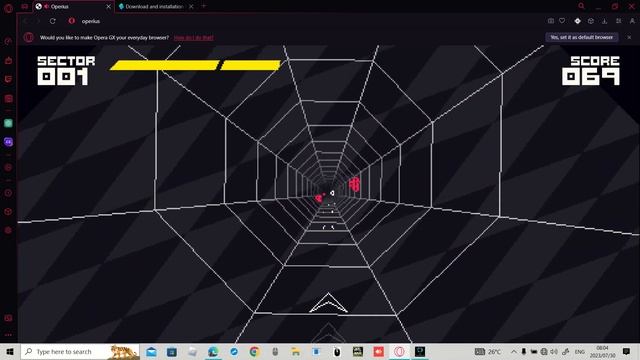The width and height of the screenshot is (640, 360).
Task: Open the green app sidebar icon
Action: (x=8, y=123)
